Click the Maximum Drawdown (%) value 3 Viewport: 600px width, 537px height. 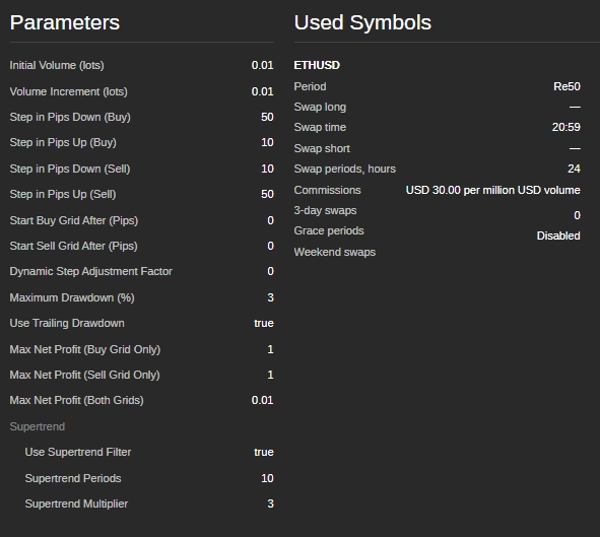point(270,298)
